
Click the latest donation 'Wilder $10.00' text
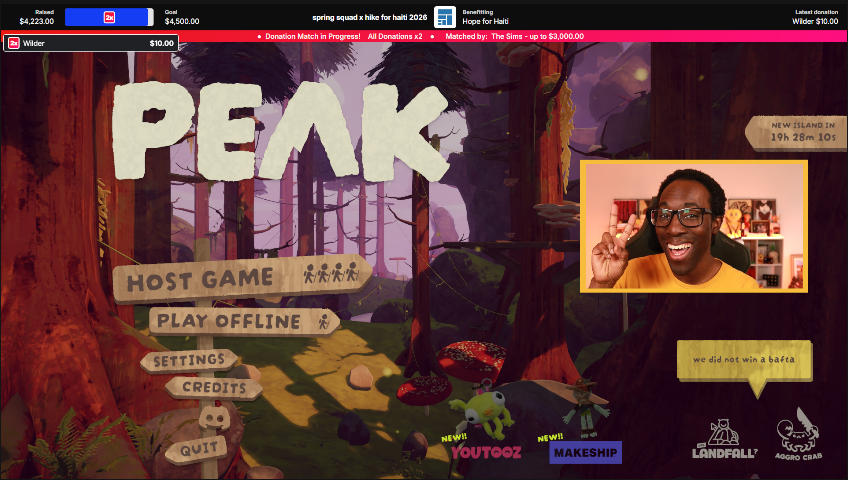click(815, 22)
